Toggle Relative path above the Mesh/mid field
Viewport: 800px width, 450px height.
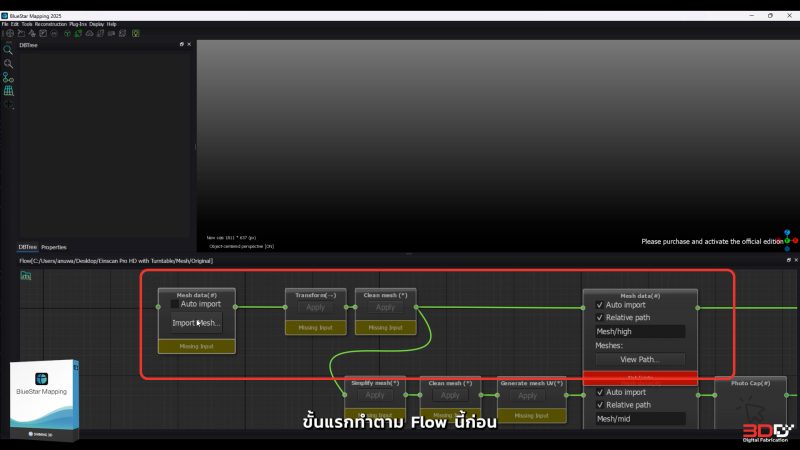[599, 405]
